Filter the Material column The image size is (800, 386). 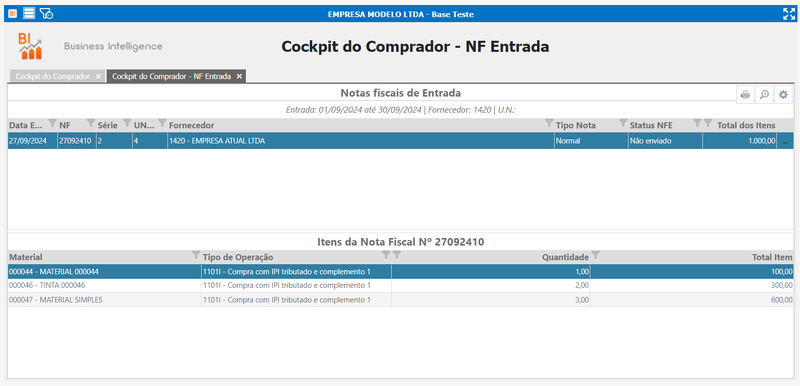(196, 255)
